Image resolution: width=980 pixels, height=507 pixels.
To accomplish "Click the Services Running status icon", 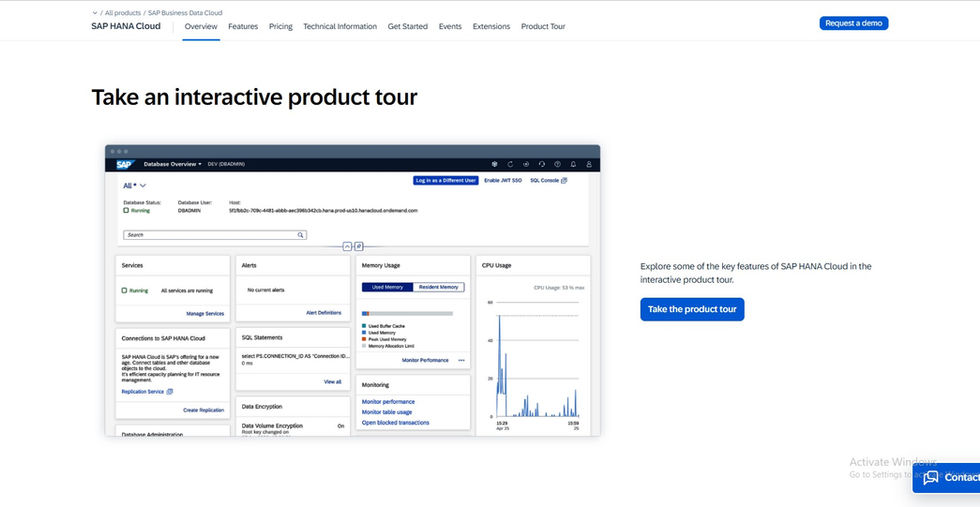I will coord(124,291).
